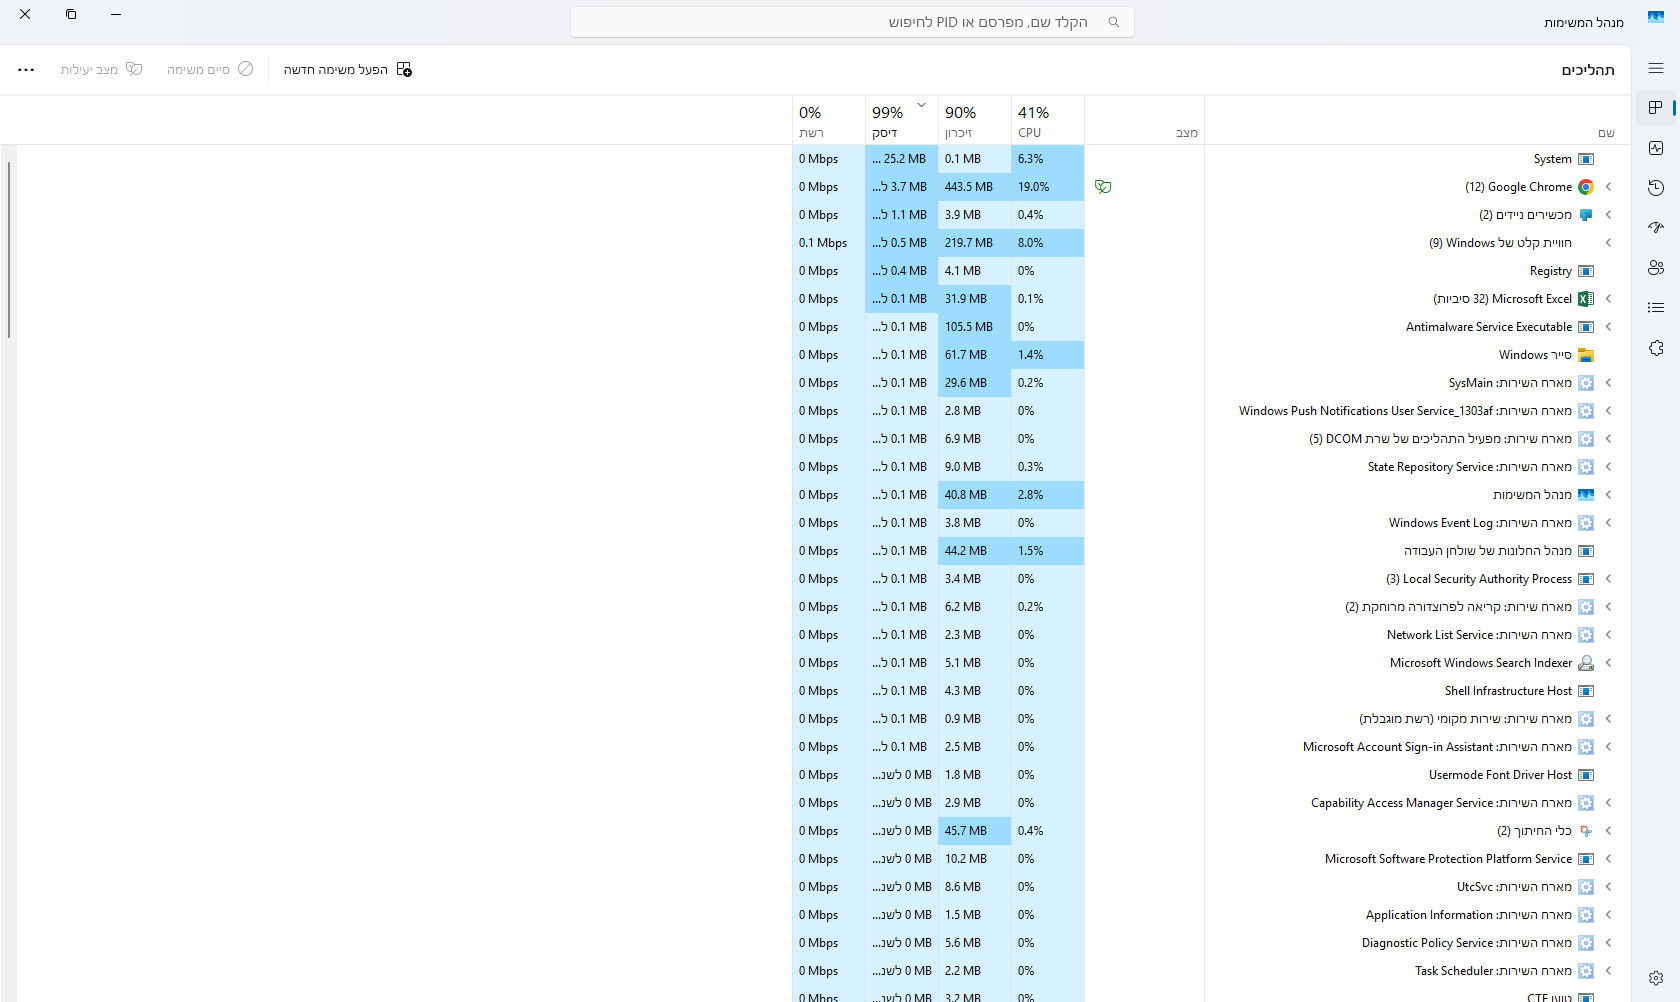
Task: Expand the State Repository Service row
Action: [1609, 467]
